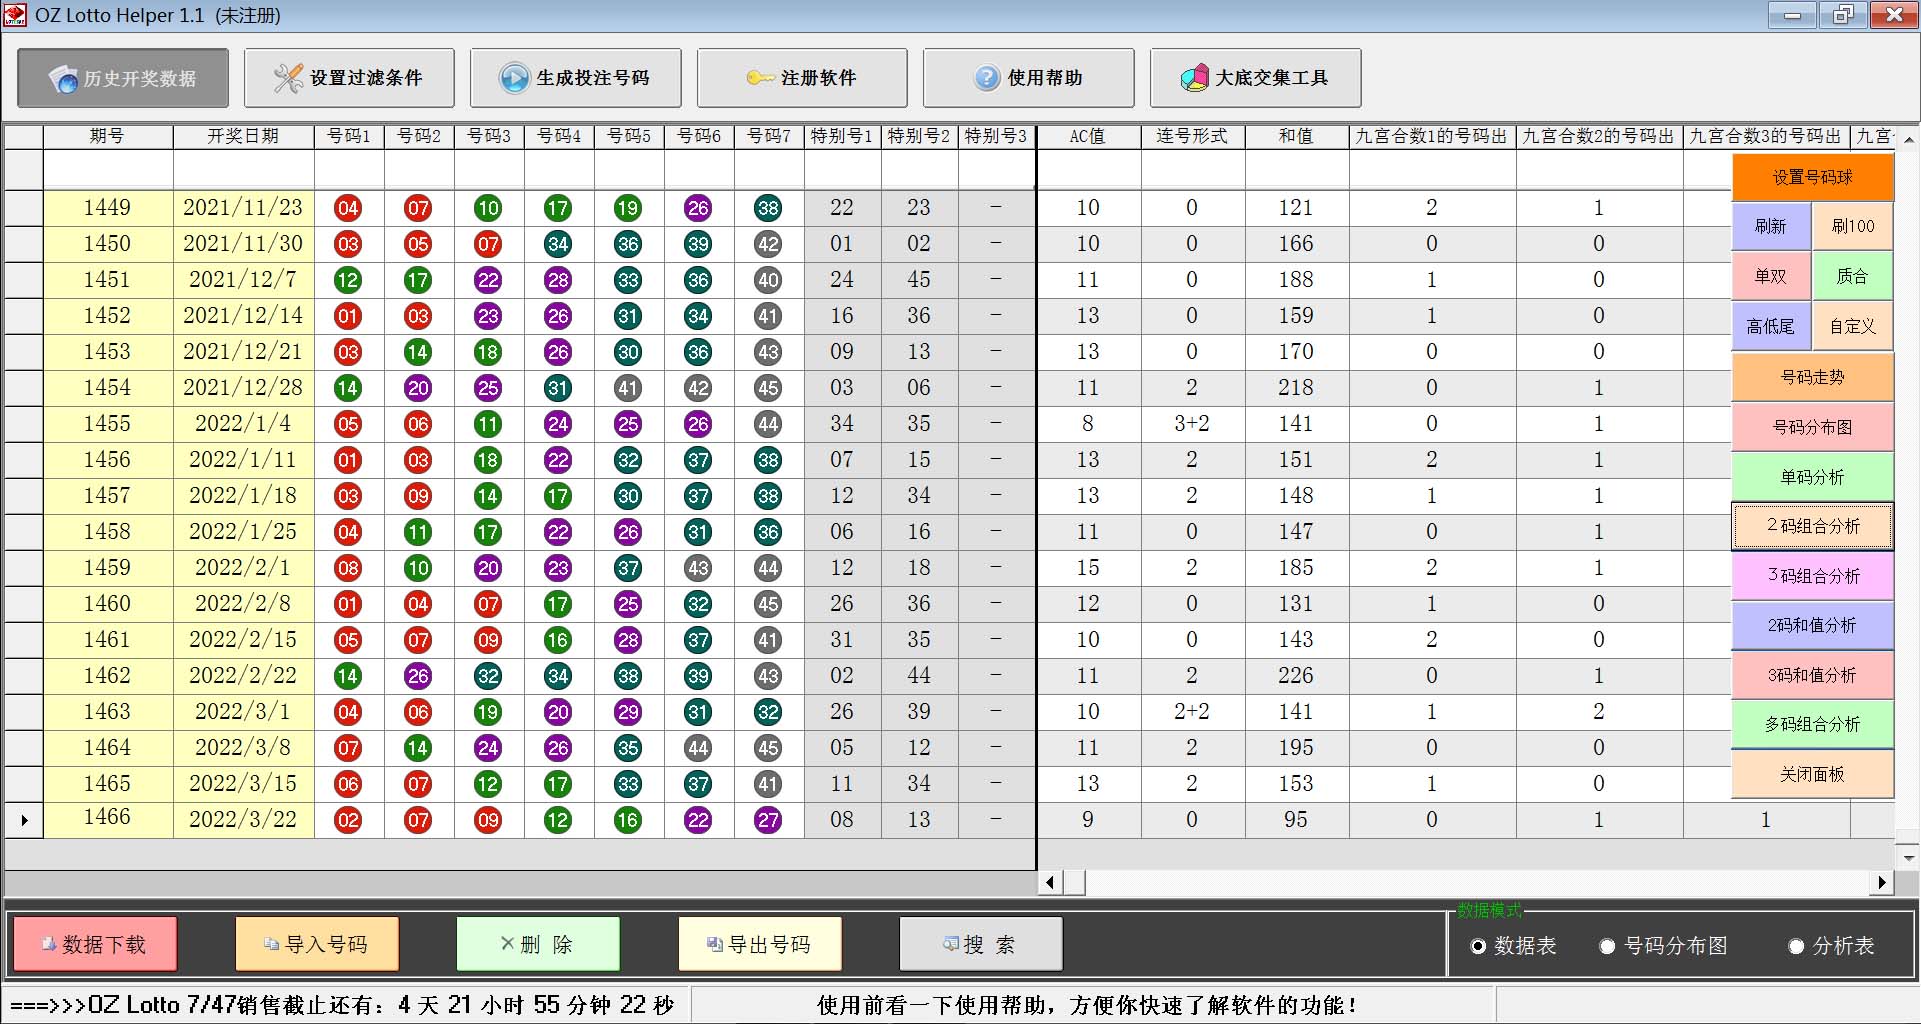Click the 特别号1 column header
Viewport: 1921px width, 1024px height.
pyautogui.click(x=842, y=136)
